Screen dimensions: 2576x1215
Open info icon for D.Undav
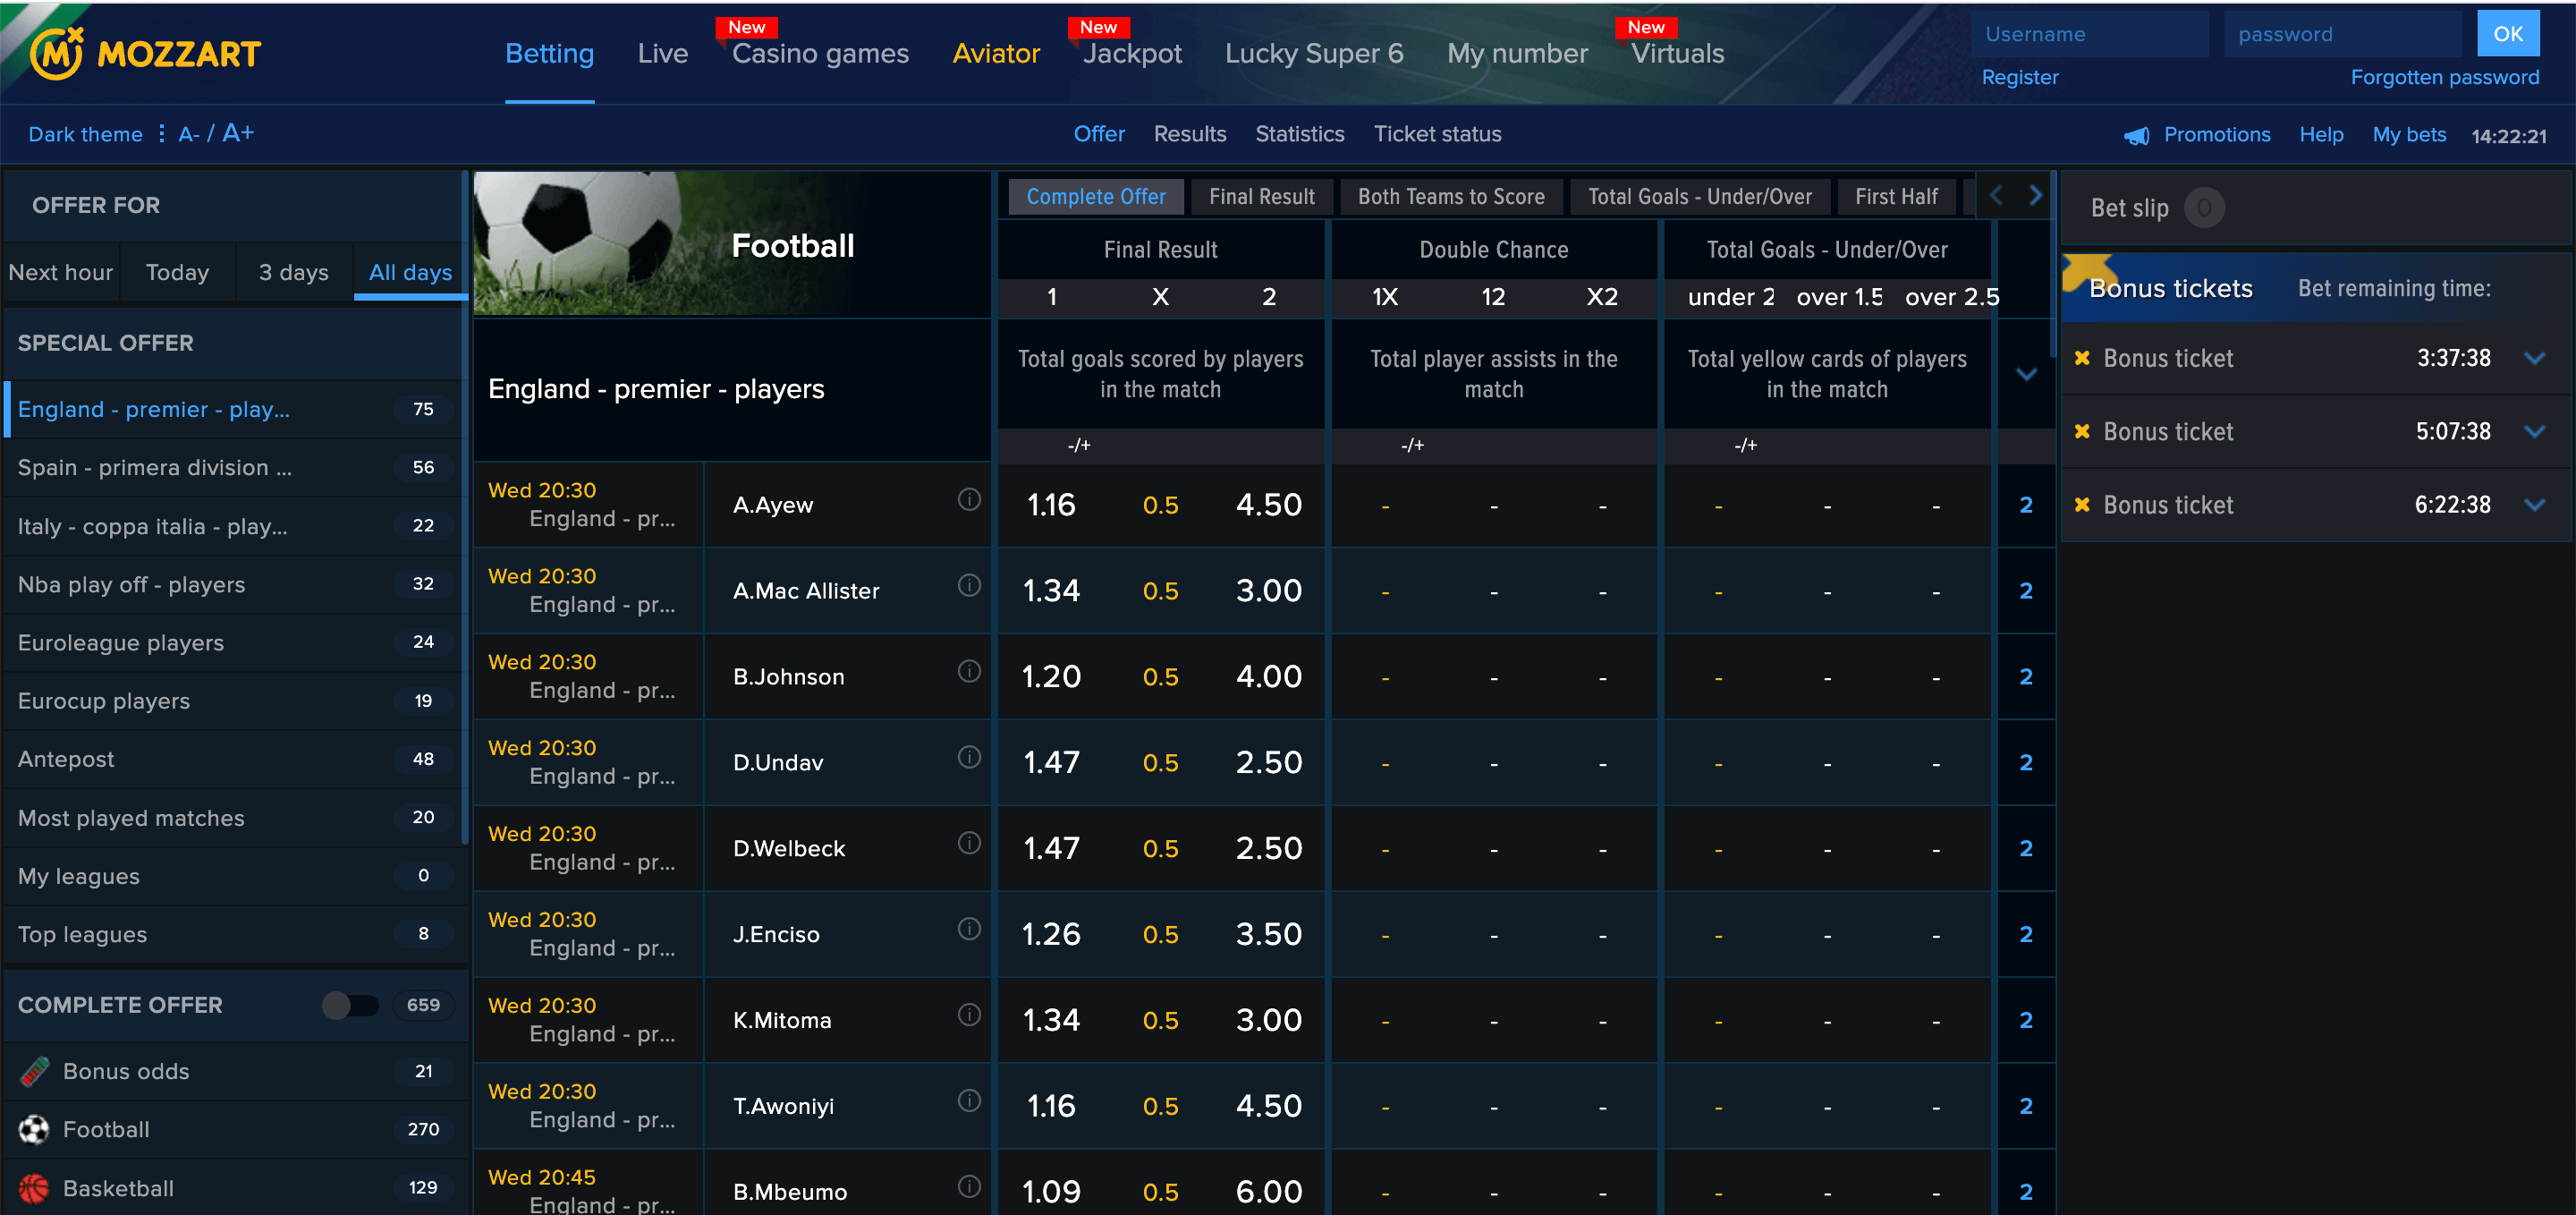(x=968, y=756)
